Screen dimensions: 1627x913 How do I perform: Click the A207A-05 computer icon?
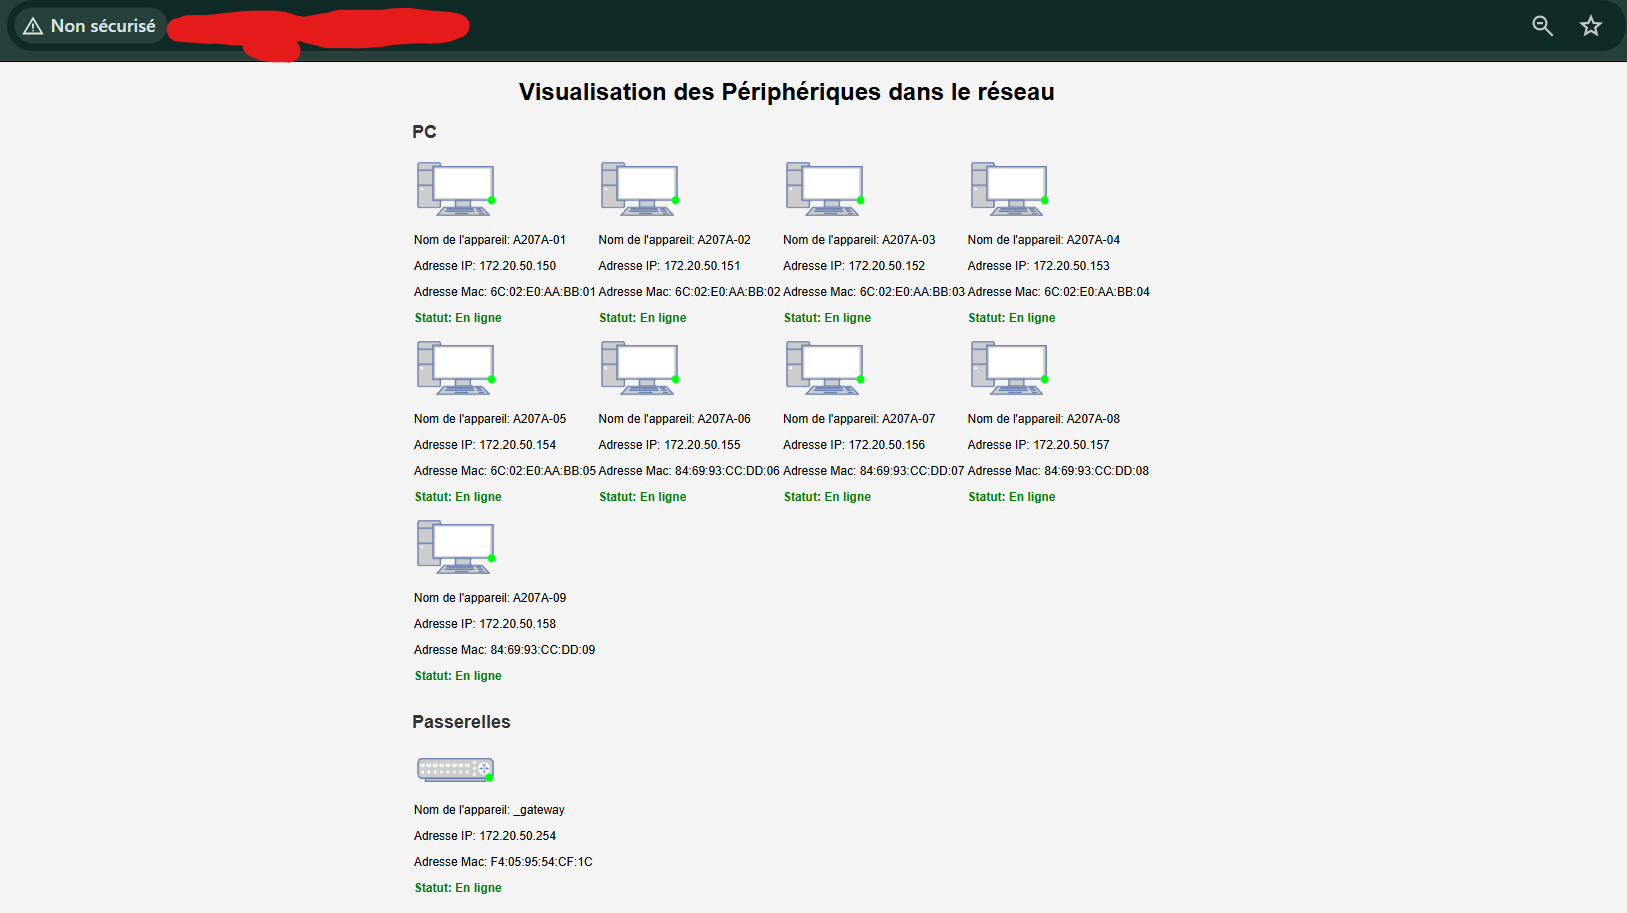coord(456,368)
